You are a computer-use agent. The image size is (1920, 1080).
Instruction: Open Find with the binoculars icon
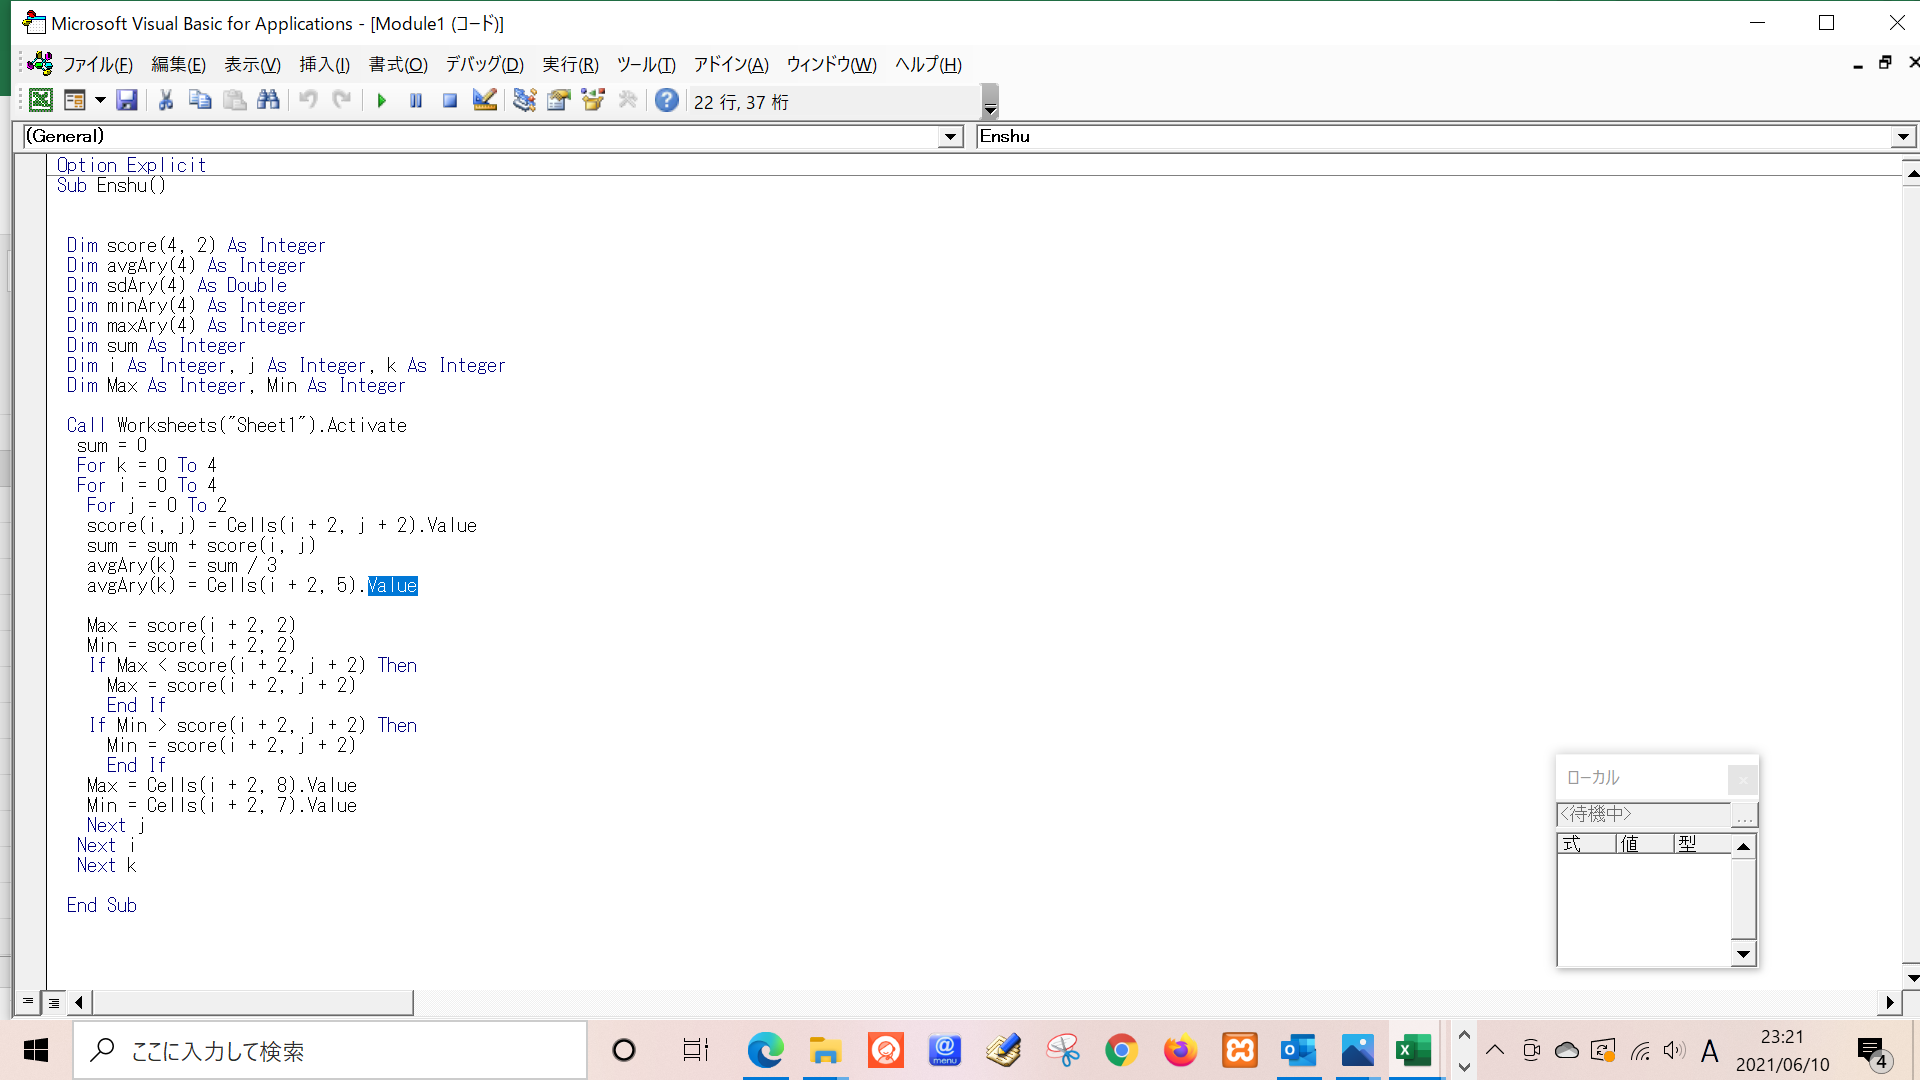pyautogui.click(x=268, y=100)
